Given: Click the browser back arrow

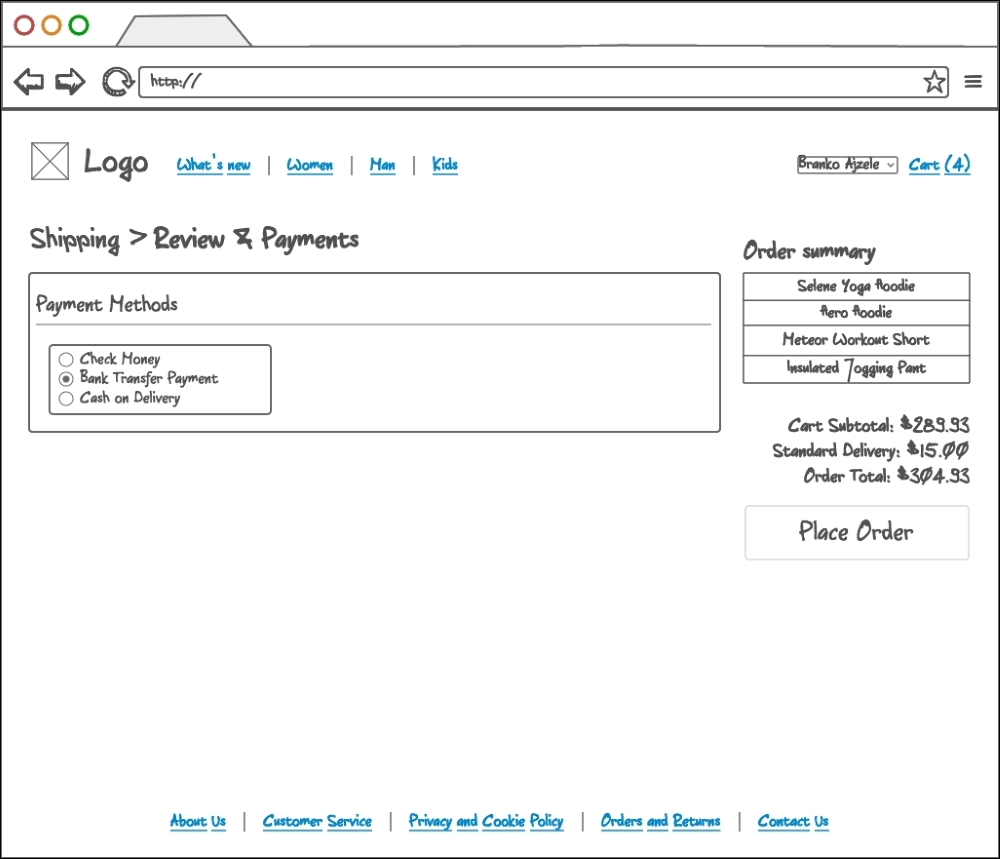Looking at the screenshot, I should (x=28, y=81).
